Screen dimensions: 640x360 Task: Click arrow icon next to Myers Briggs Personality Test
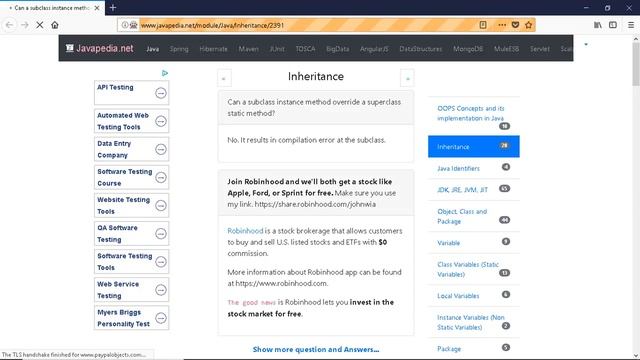[161, 318]
